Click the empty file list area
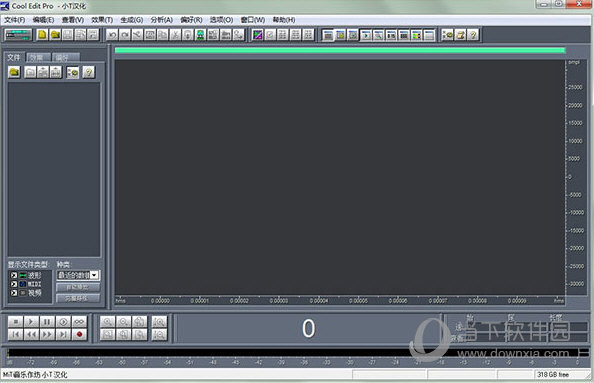The width and height of the screenshot is (594, 383). pos(54,169)
